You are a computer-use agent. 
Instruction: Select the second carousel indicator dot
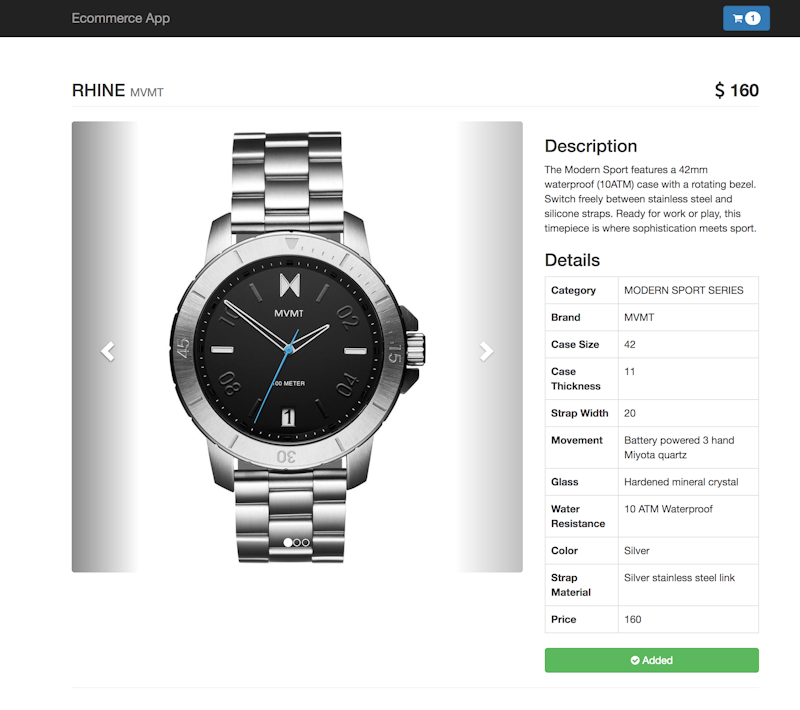pos(297,543)
